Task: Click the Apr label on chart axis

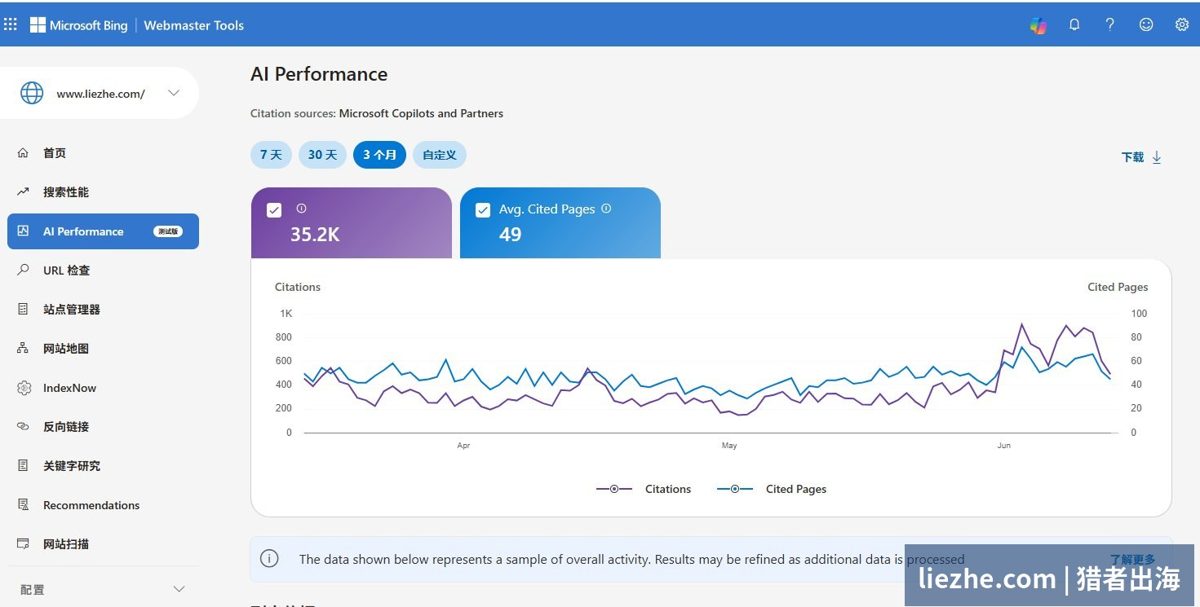Action: pos(463,445)
